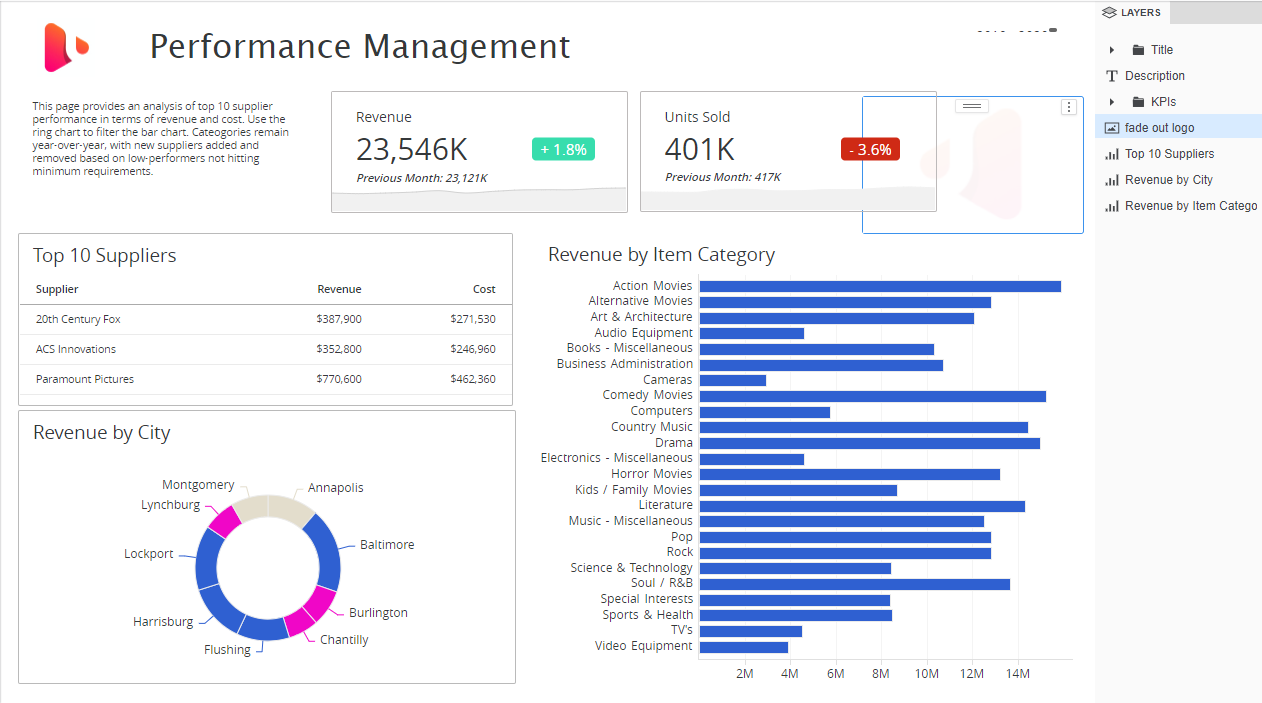
Task: Click the Action Movies bar in chart
Action: point(880,286)
